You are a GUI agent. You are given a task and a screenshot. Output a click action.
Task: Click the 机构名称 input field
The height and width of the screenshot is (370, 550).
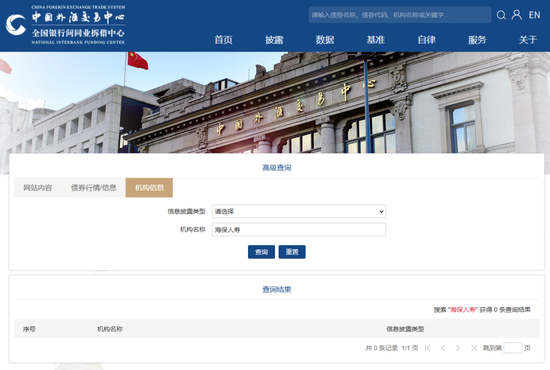coord(299,230)
